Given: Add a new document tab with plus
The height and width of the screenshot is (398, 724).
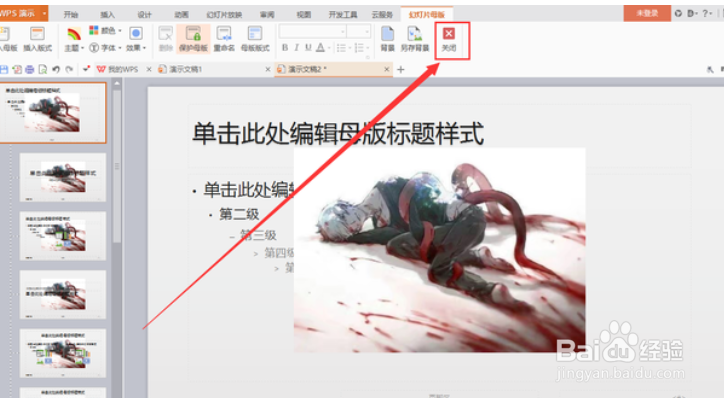Looking at the screenshot, I should (x=401, y=70).
